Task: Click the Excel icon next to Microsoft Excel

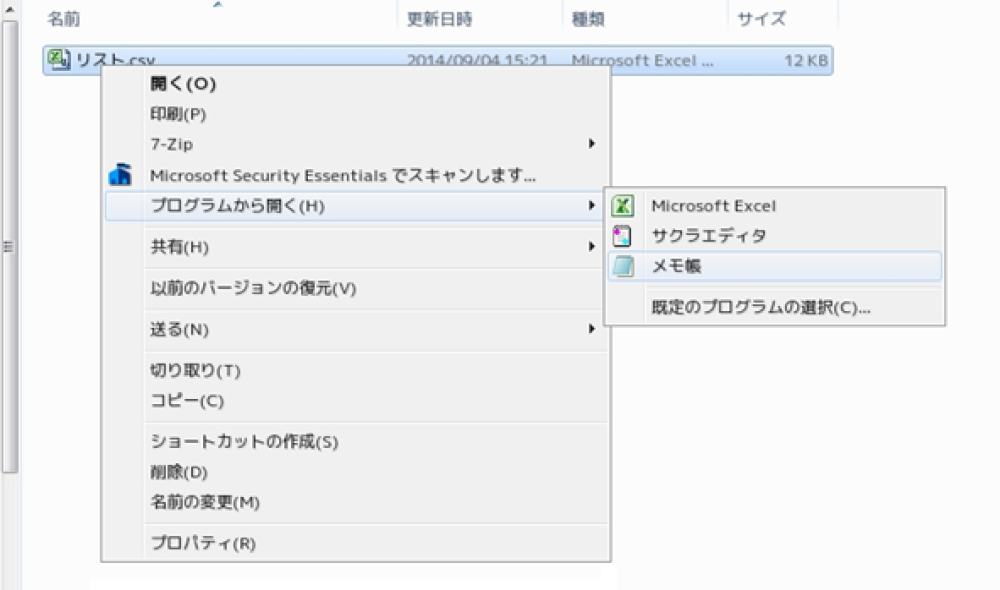Action: click(x=622, y=205)
